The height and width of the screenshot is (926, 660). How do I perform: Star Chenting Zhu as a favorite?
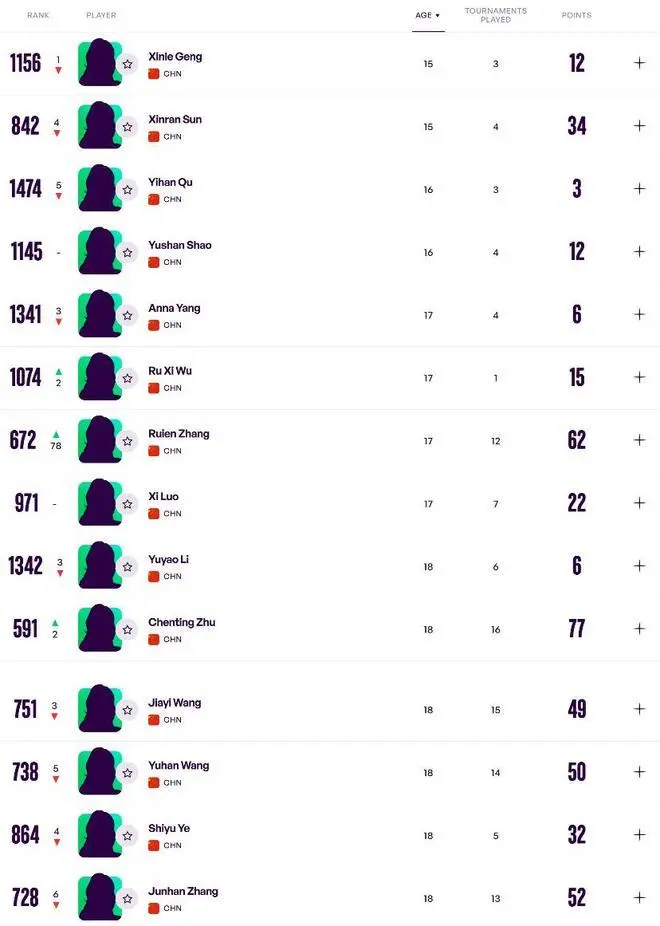(x=127, y=630)
